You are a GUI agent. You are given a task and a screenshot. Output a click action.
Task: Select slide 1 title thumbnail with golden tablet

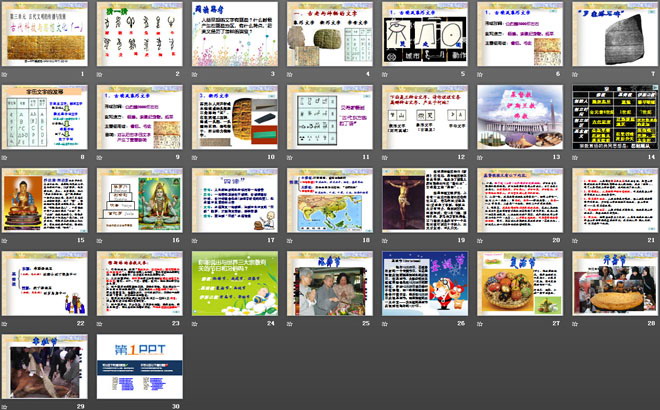pos(45,35)
